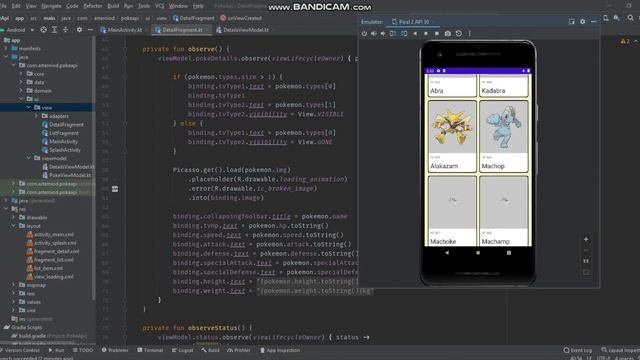The width and height of the screenshot is (640, 360).
Task: Open Emulator window display mode icon
Action: tap(571, 22)
